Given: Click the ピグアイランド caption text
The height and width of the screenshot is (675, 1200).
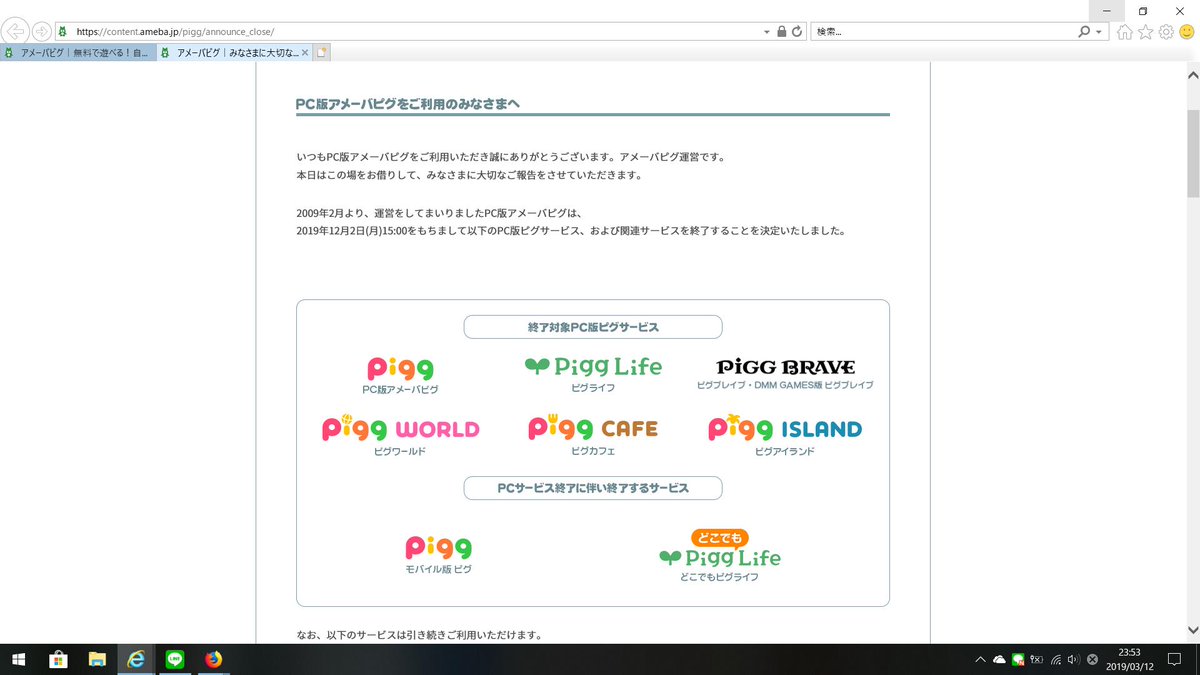Looking at the screenshot, I should click(x=785, y=452).
